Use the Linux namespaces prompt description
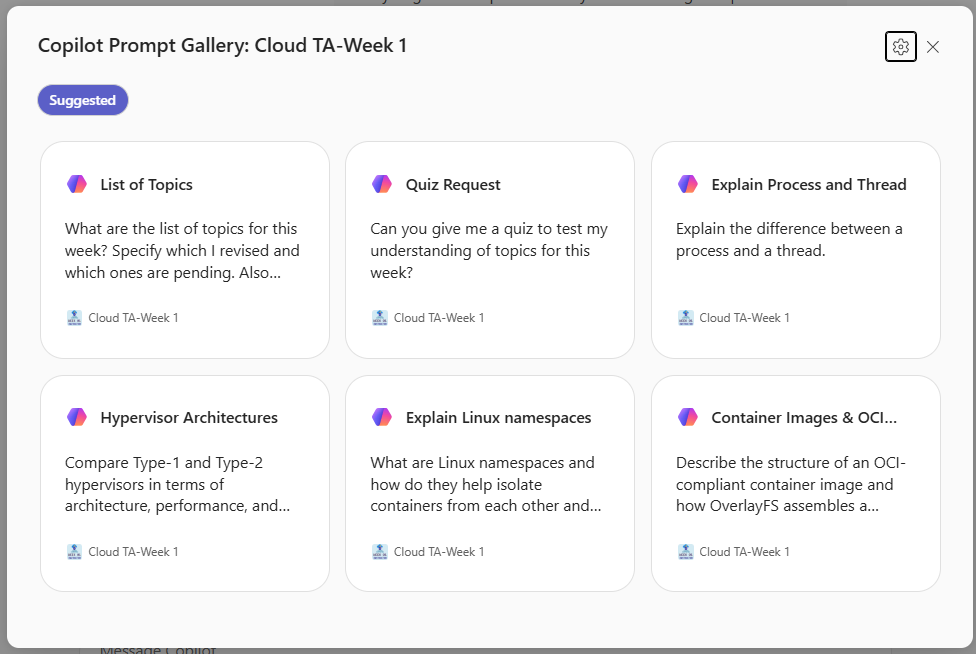This screenshot has width=976, height=654. (x=485, y=484)
